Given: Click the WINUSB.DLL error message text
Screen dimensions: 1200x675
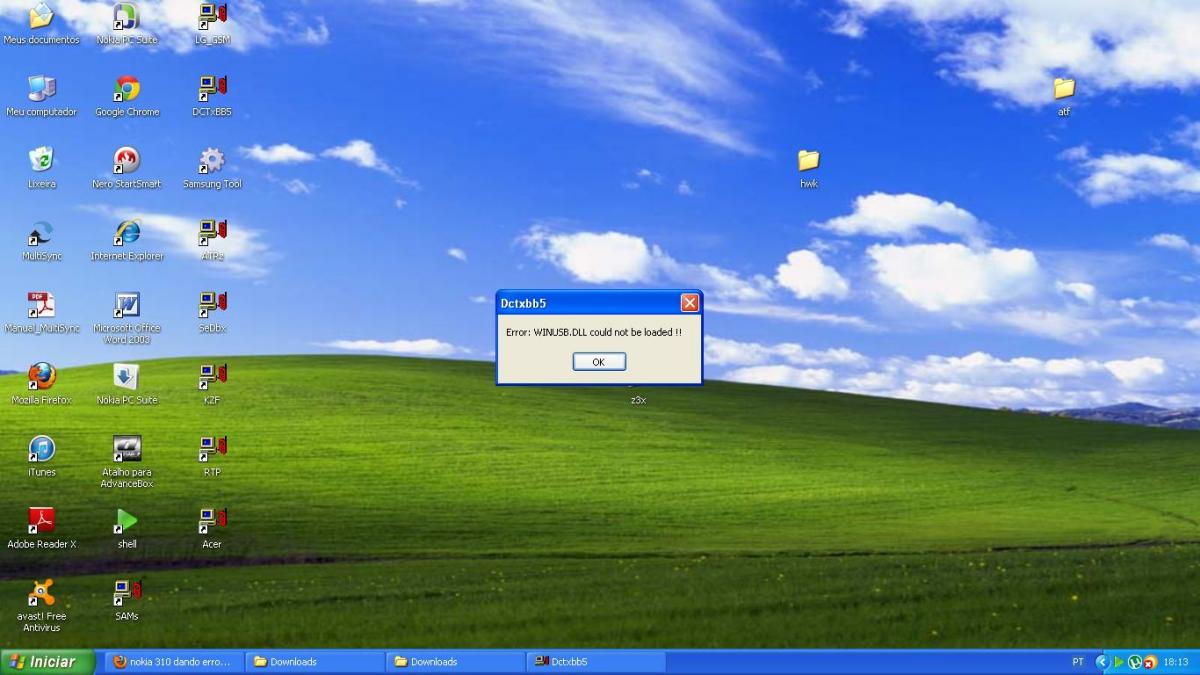Looking at the screenshot, I should tap(594, 332).
